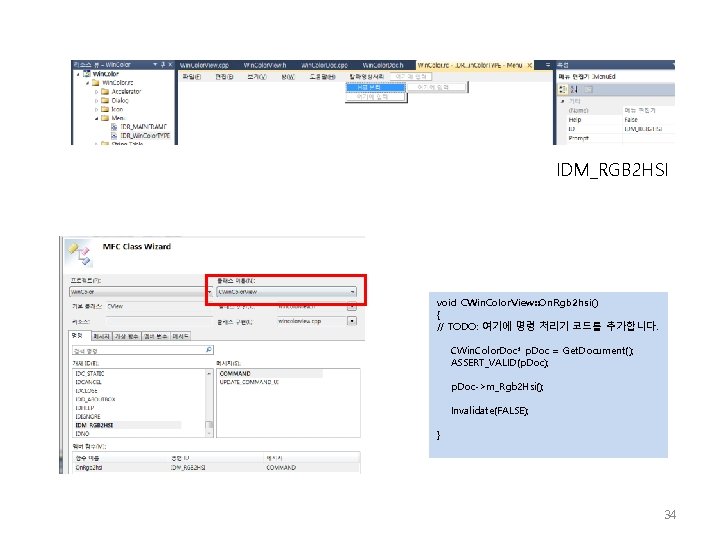Image resolution: width=720 pixels, height=540 pixels.
Task: Collapse the Menu folder in the resource tree
Action: click(x=96, y=118)
